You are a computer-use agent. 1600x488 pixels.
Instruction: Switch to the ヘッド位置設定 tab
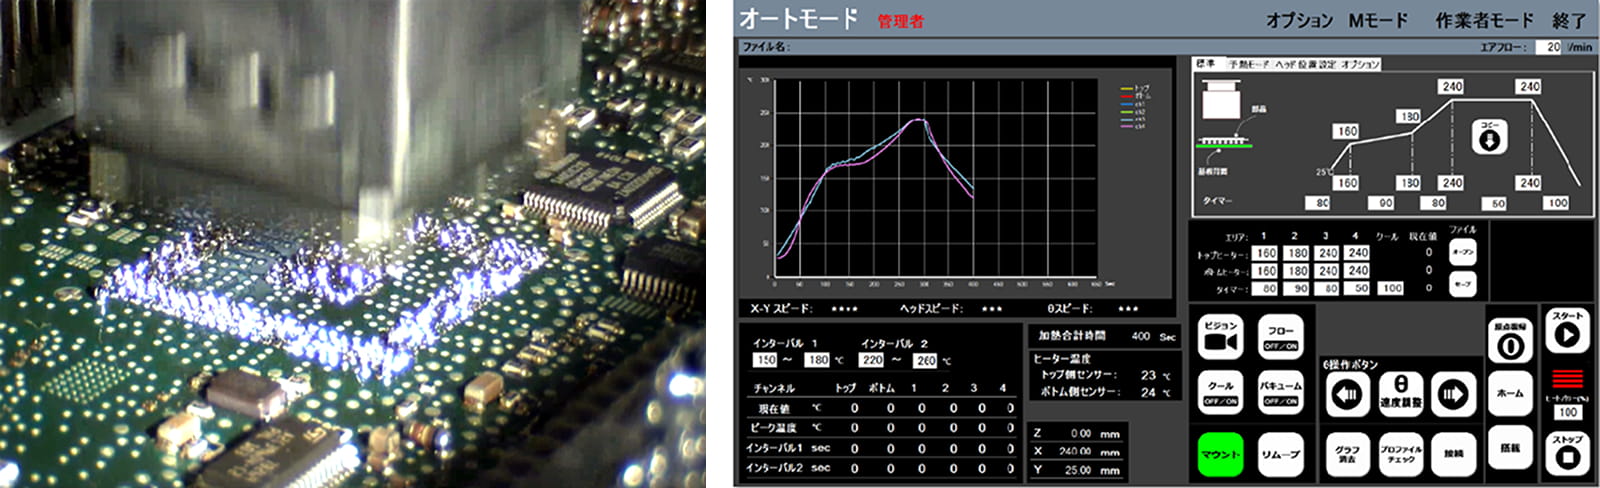1306,64
